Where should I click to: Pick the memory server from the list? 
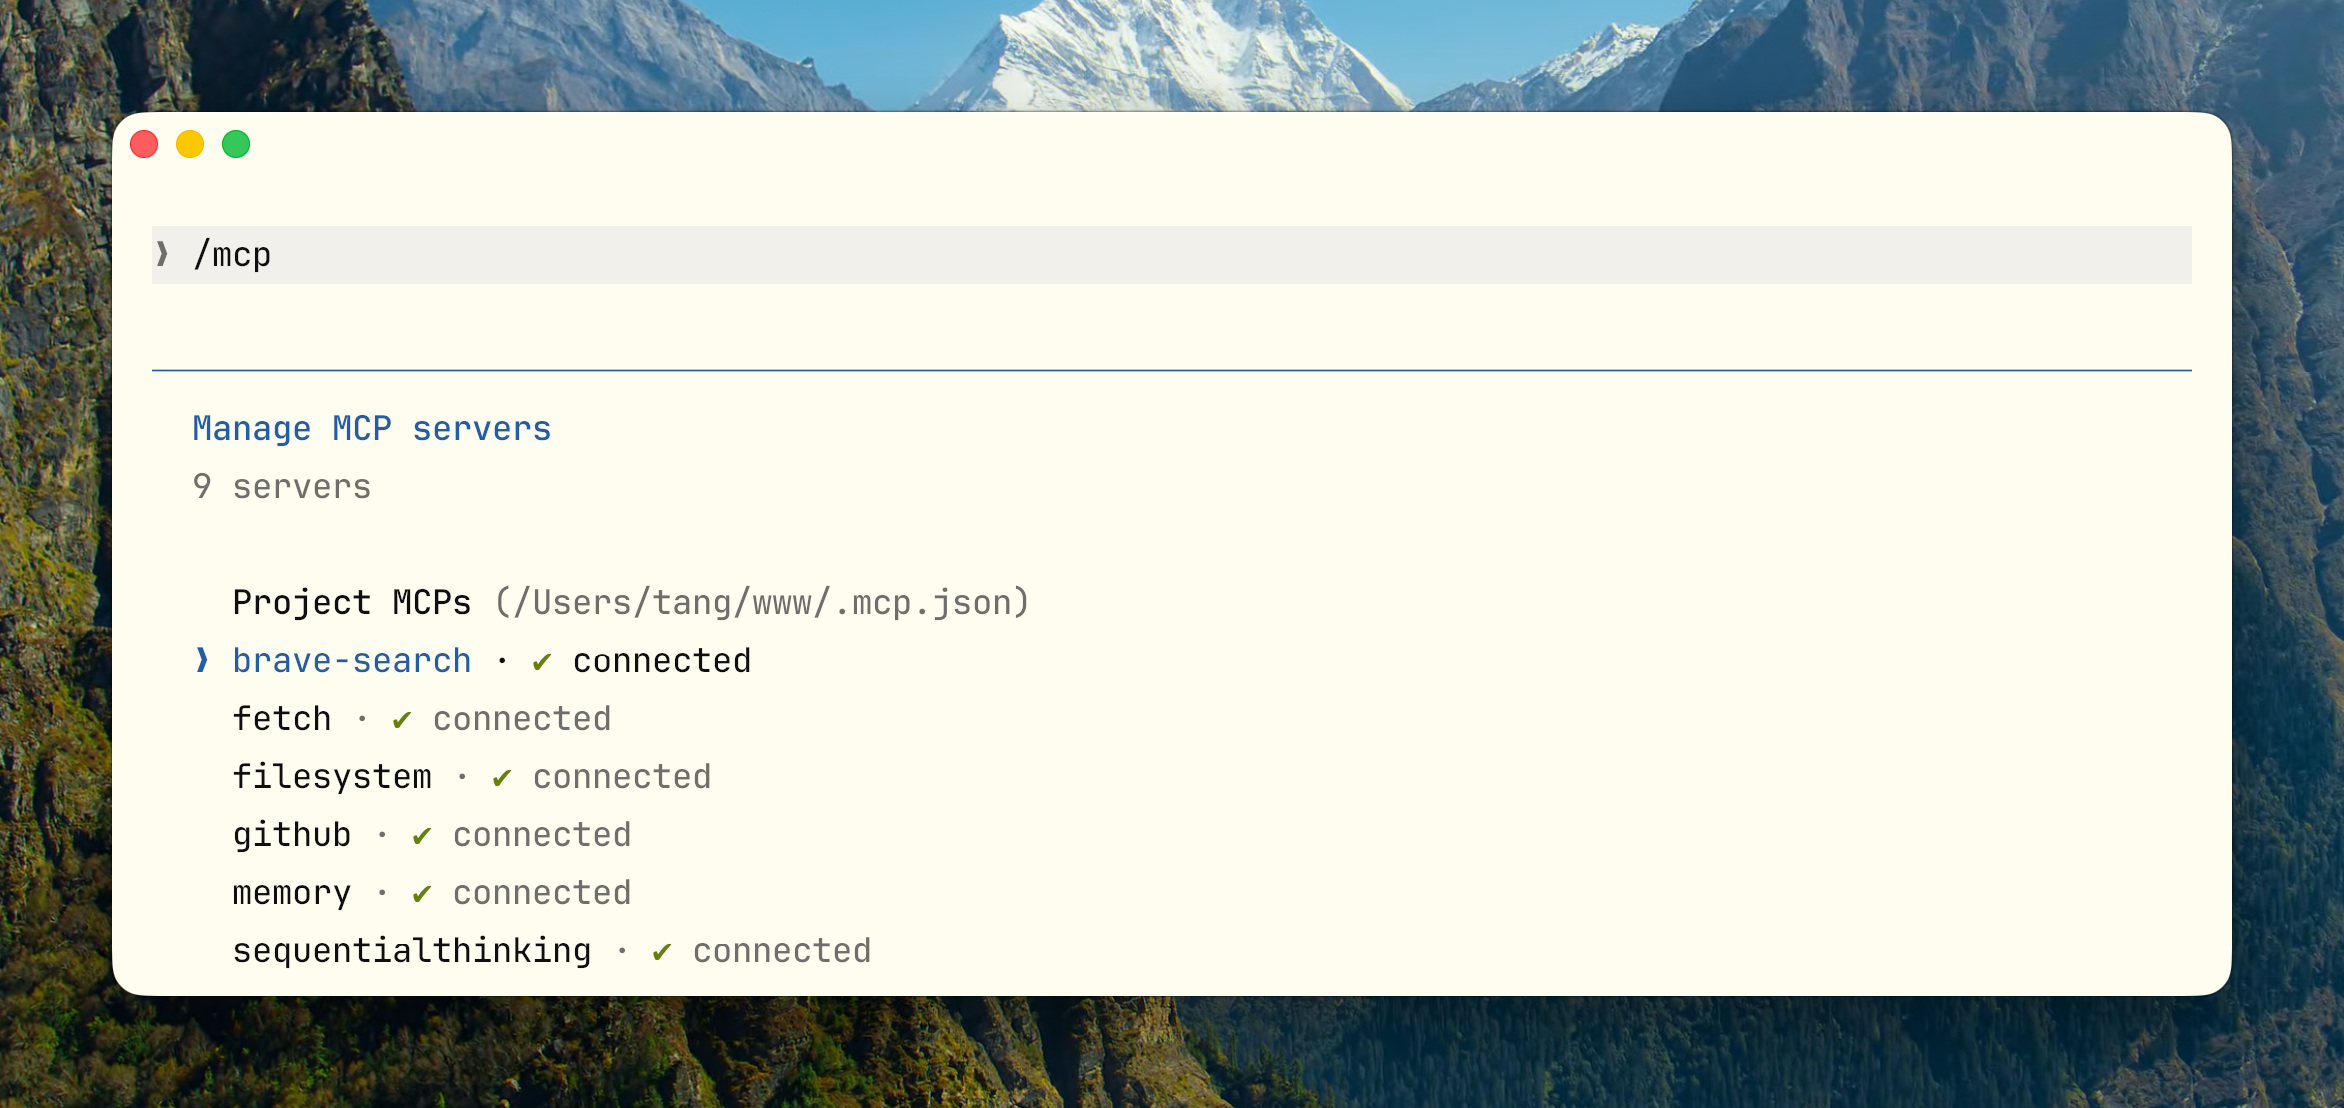click(x=291, y=893)
